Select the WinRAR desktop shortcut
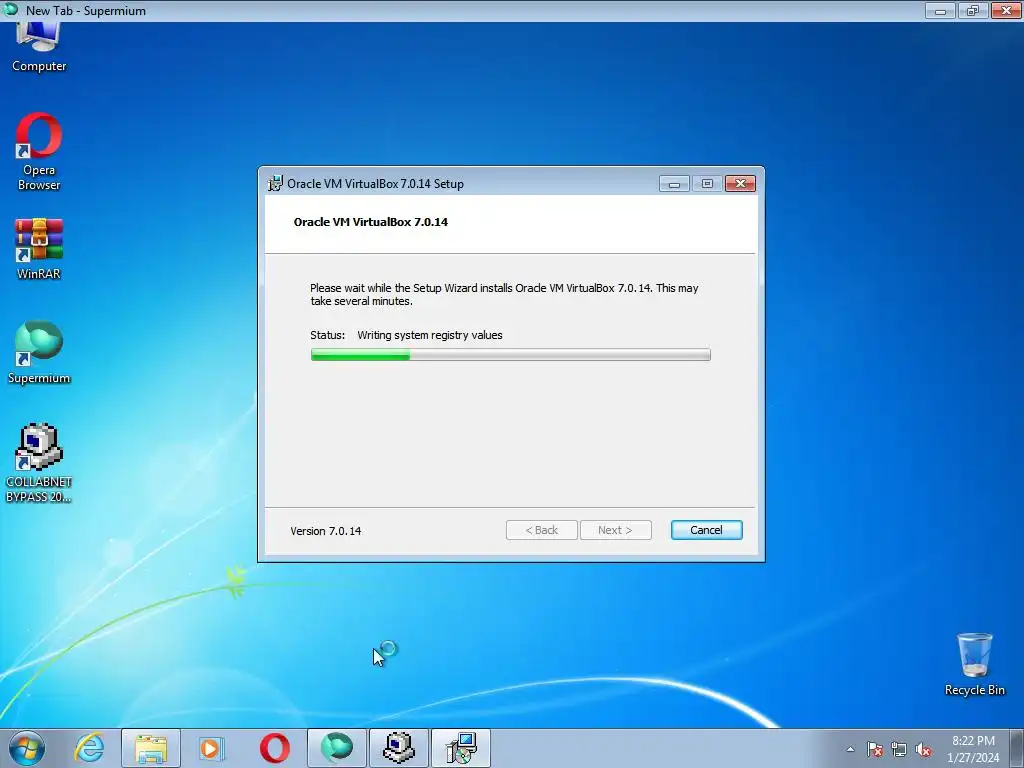Screen dimensions: 1024x768 click(39, 249)
